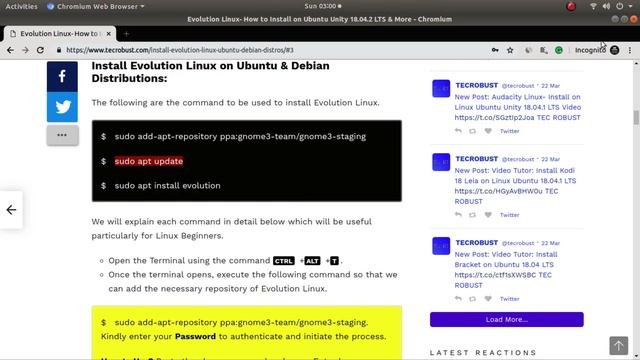Like the Install Bracket tweet
The image size is (640, 360).
[488, 299]
